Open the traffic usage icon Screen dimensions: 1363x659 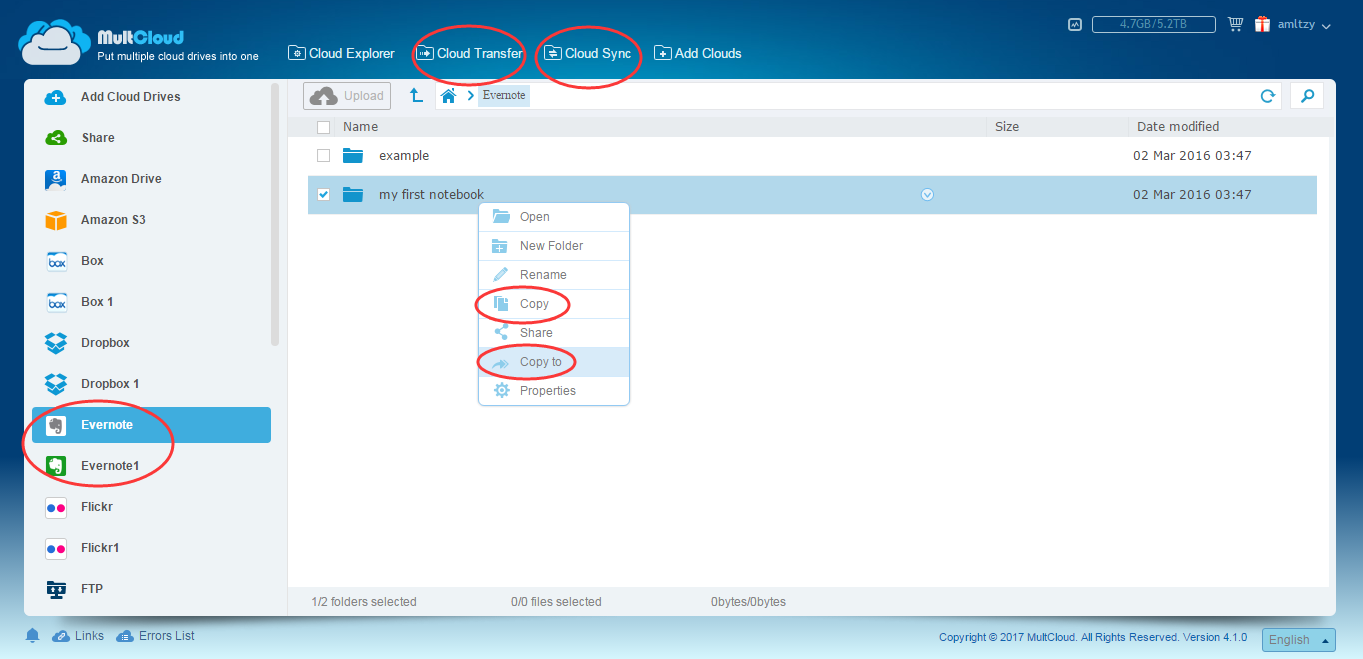pos(1075,24)
